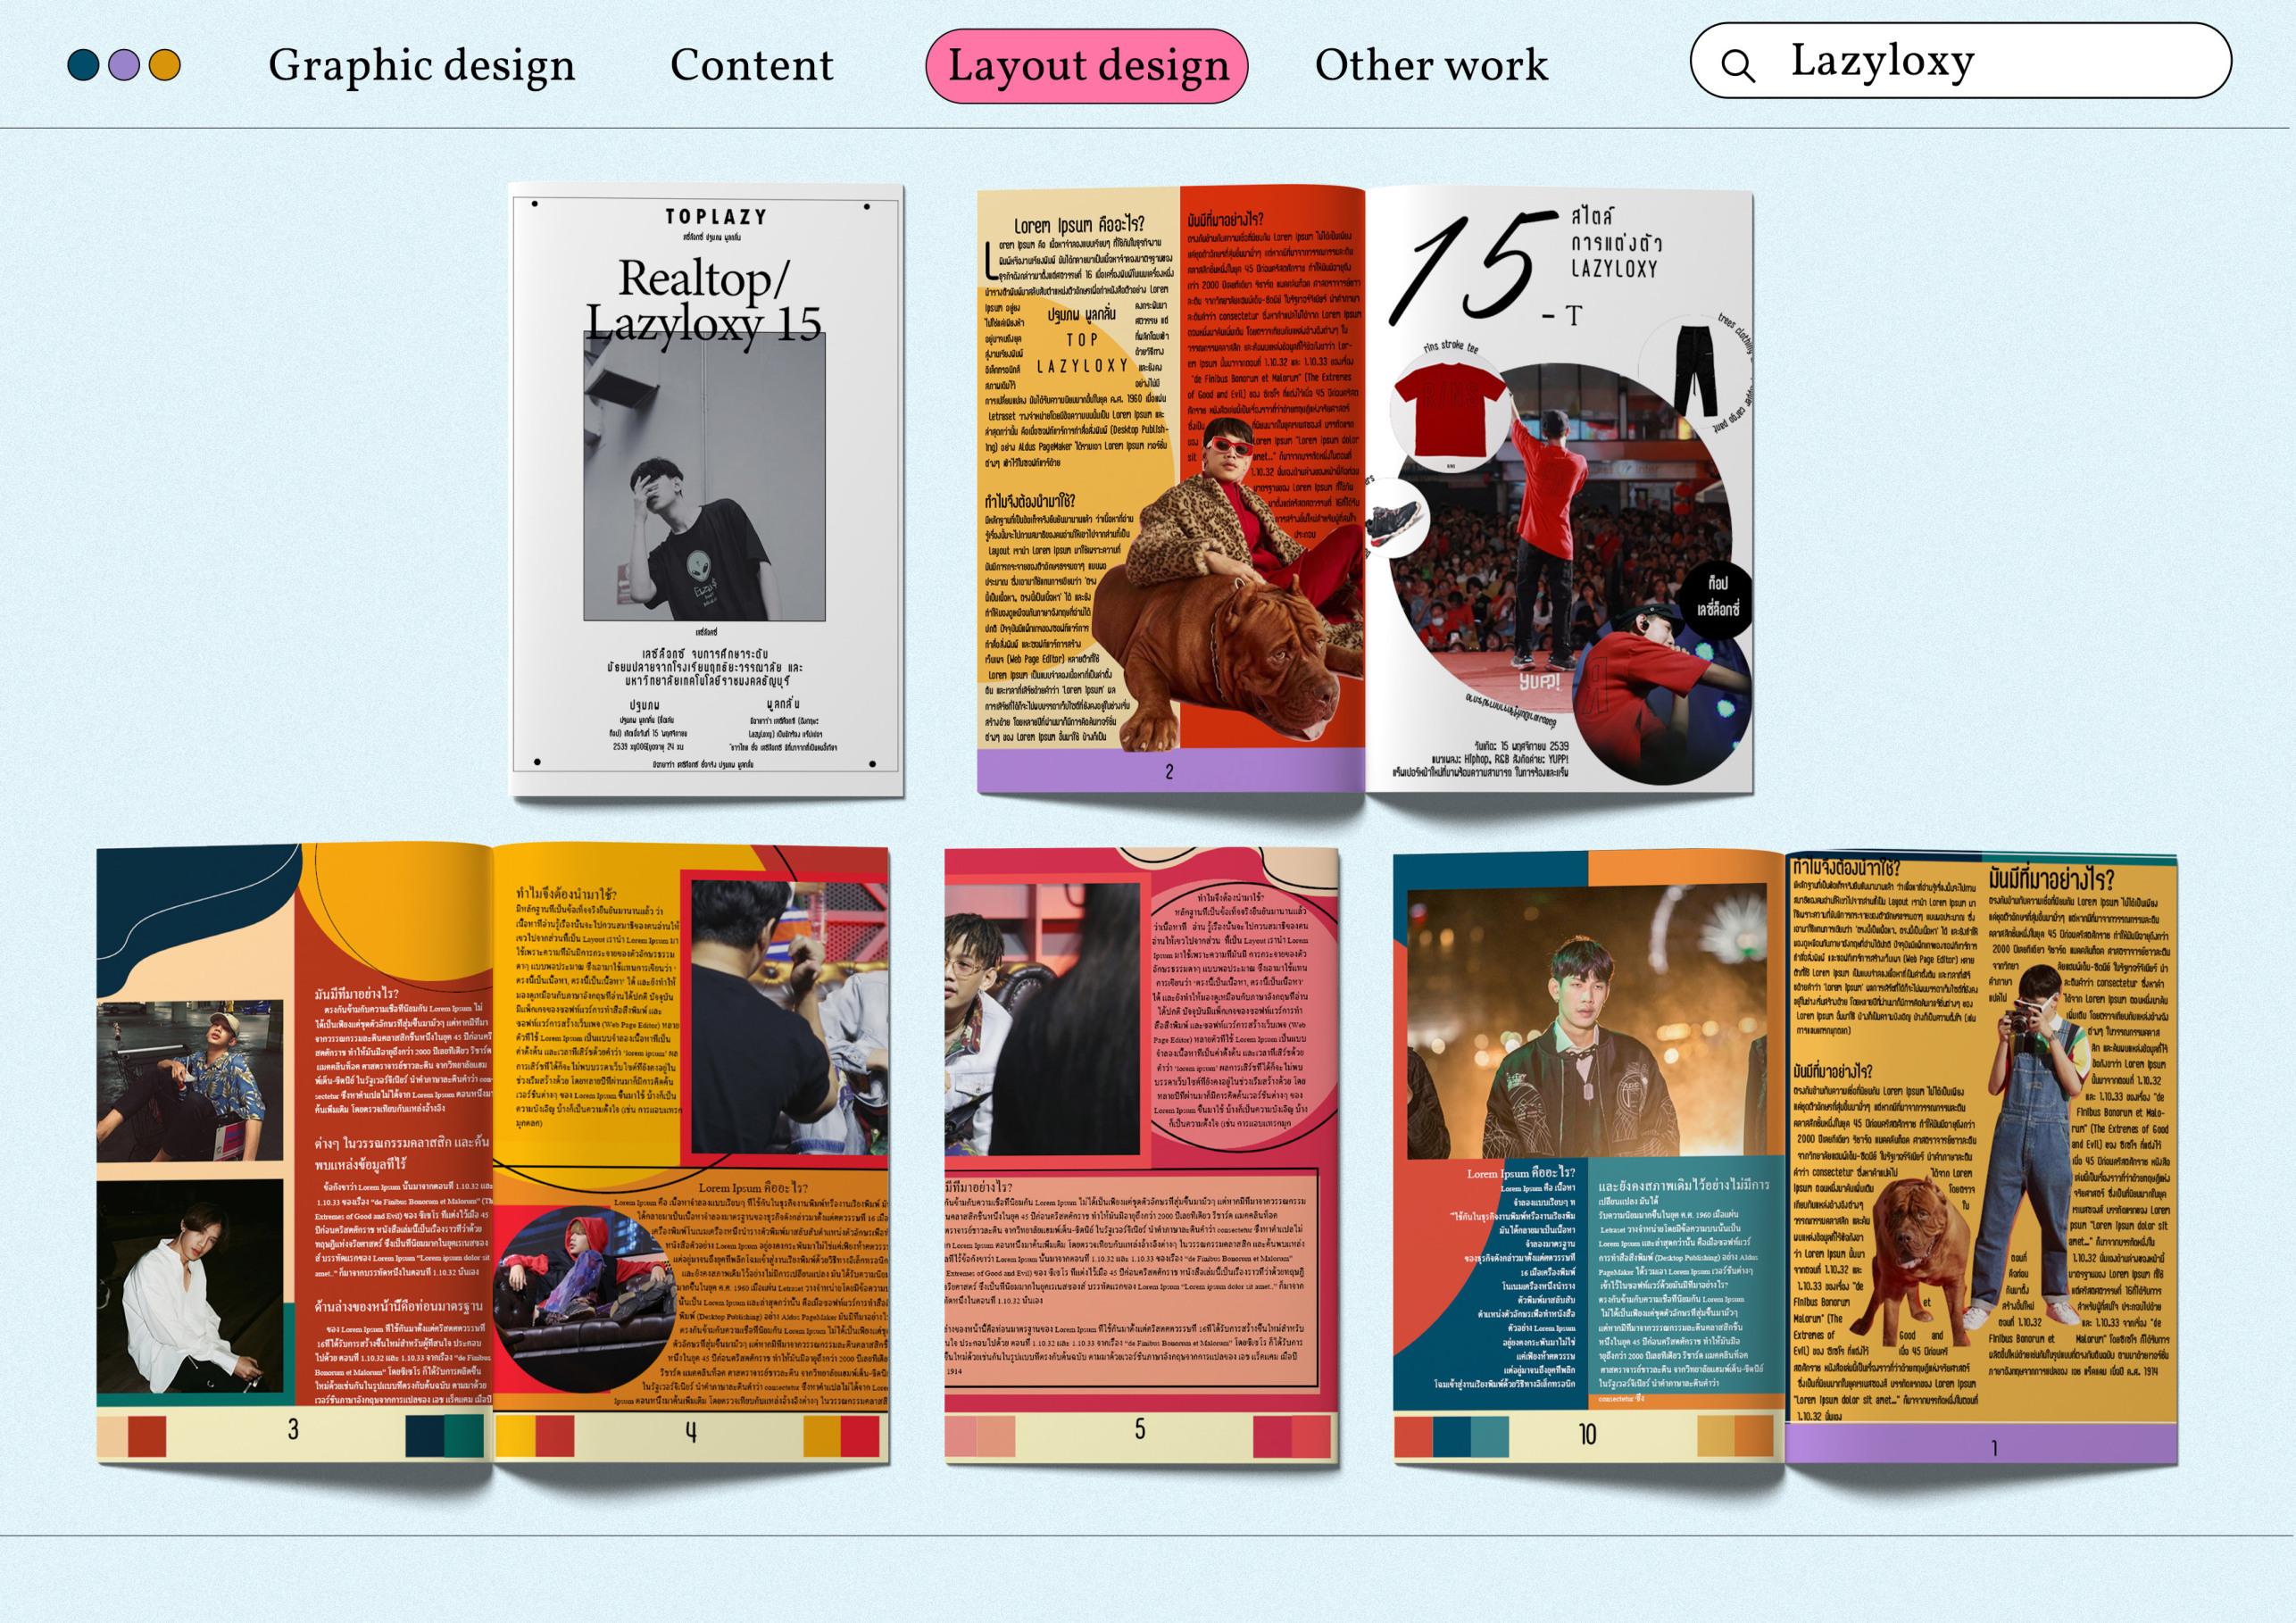This screenshot has height=1623, width=2296.
Task: Click the teal swatch on page 10 footer
Action: 1490,1437
